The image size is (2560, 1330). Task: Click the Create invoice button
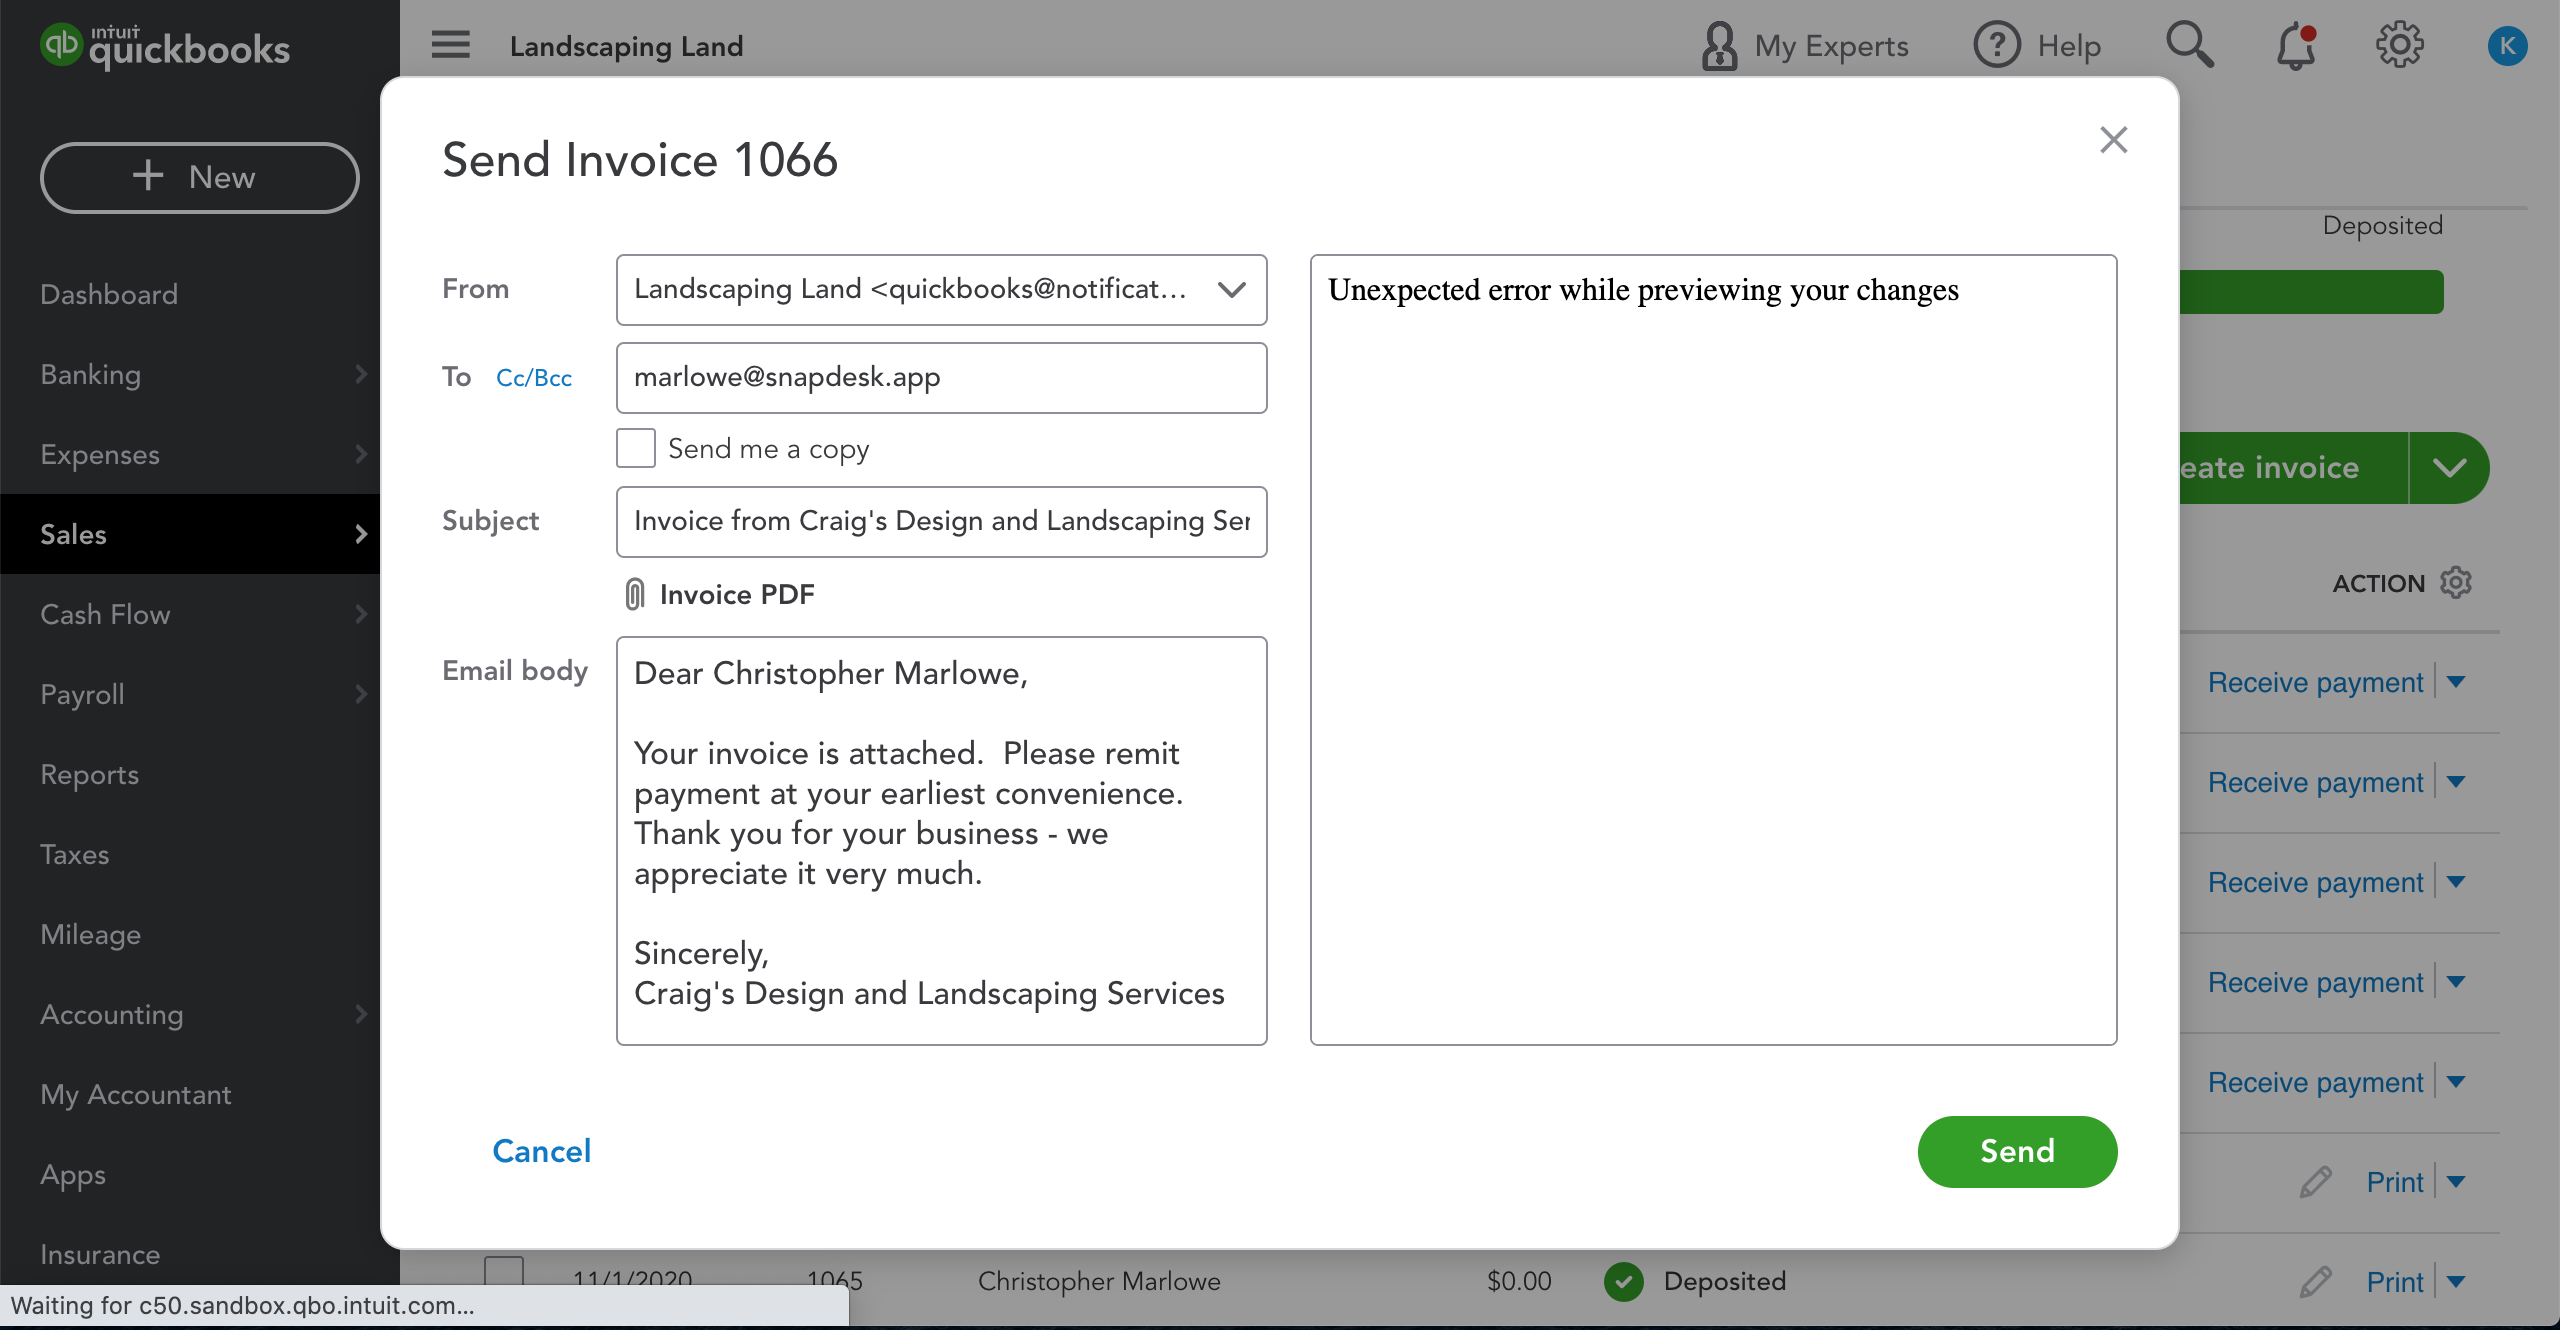tap(2294, 467)
